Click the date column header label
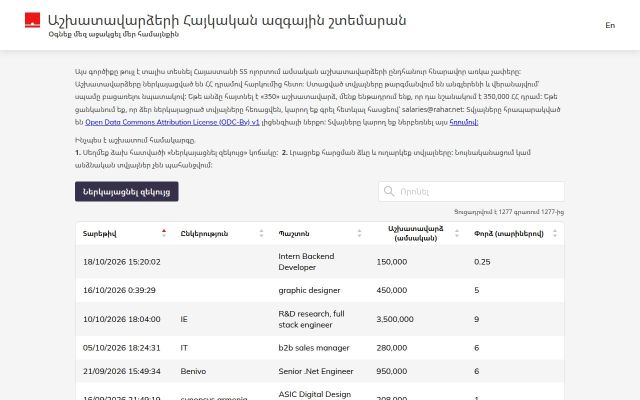Viewport: 640px width, 400px height. point(100,233)
